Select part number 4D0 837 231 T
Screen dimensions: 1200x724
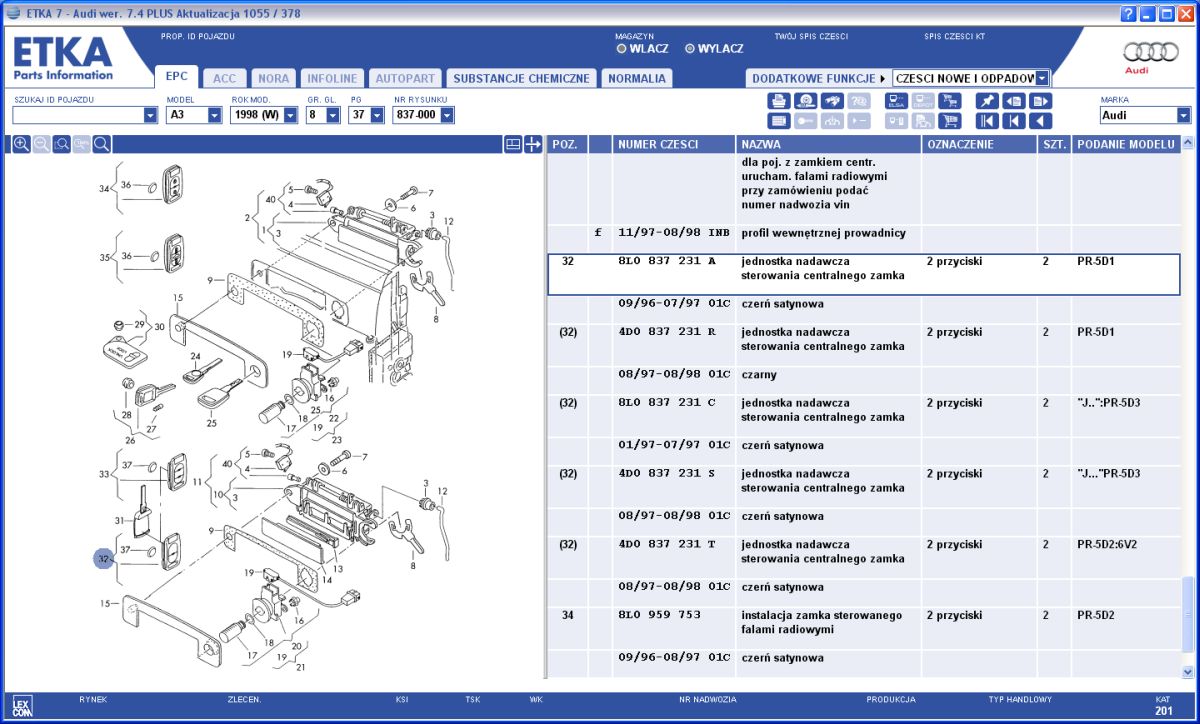pos(667,545)
